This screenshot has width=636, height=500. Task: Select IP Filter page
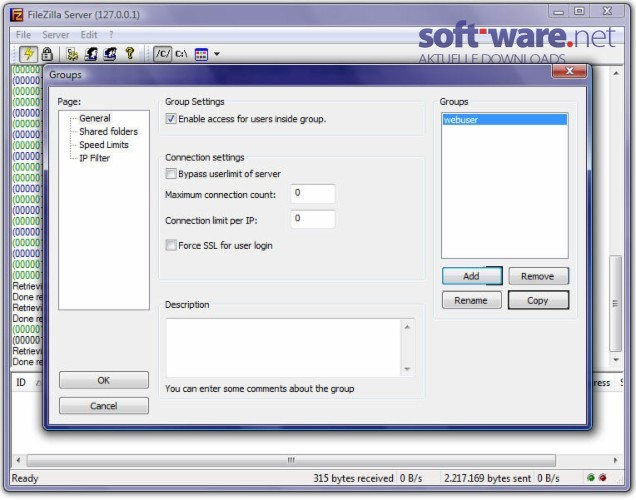click(x=95, y=158)
